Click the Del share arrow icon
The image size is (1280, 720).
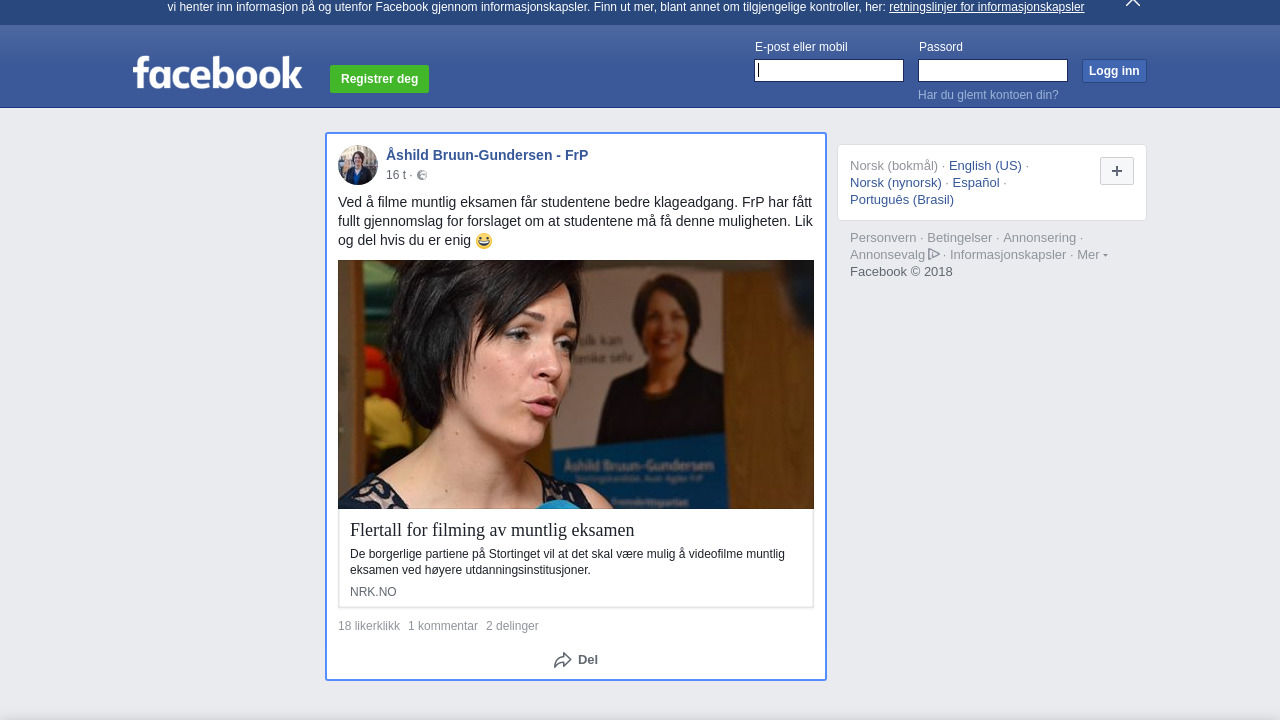click(x=563, y=660)
